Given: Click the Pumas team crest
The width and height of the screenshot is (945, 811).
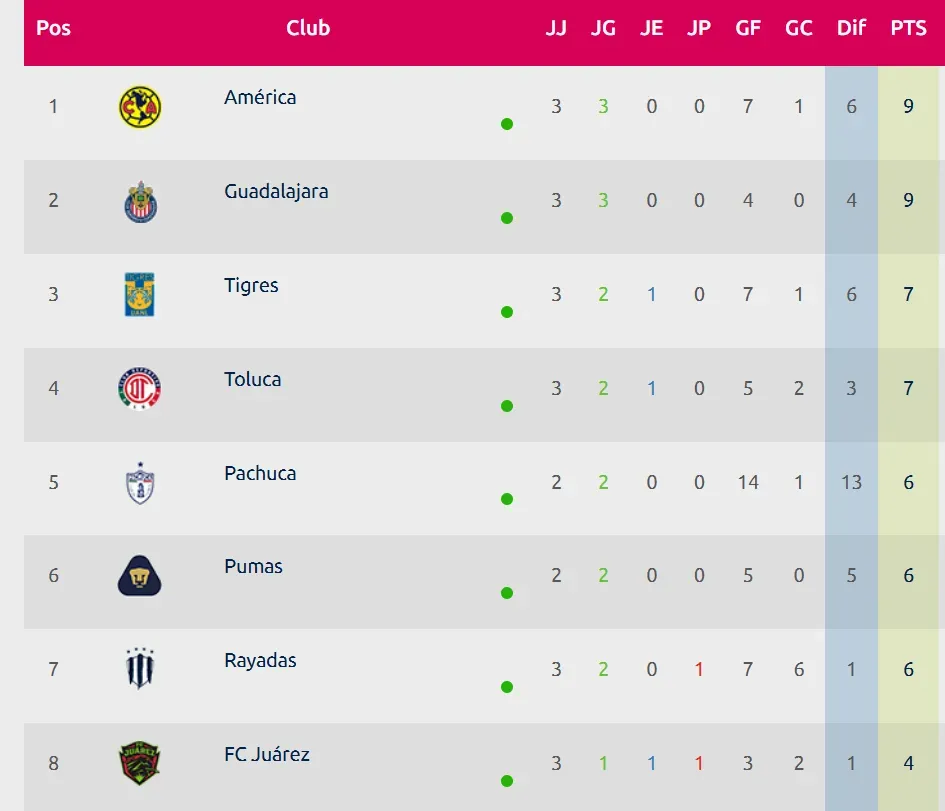Looking at the screenshot, I should coord(139,576).
